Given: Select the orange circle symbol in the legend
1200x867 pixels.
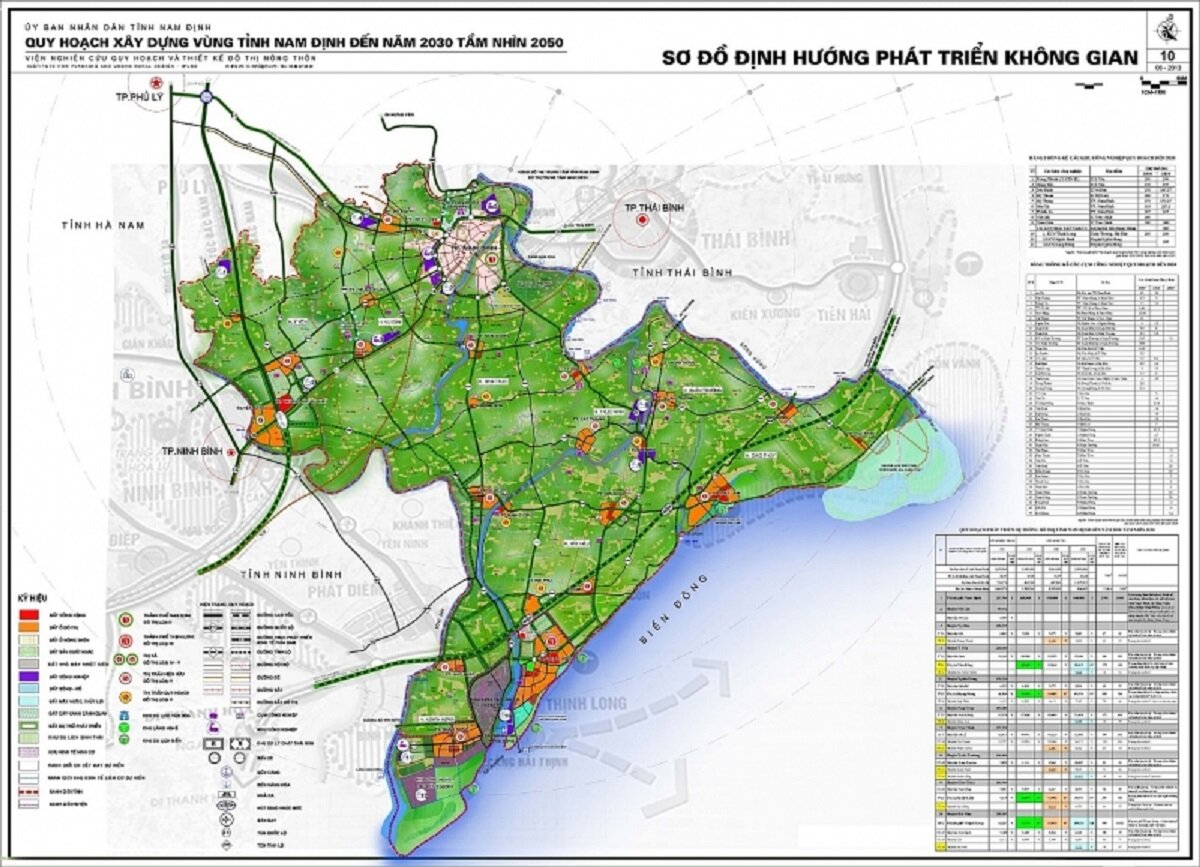Looking at the screenshot, I should click(127, 699).
